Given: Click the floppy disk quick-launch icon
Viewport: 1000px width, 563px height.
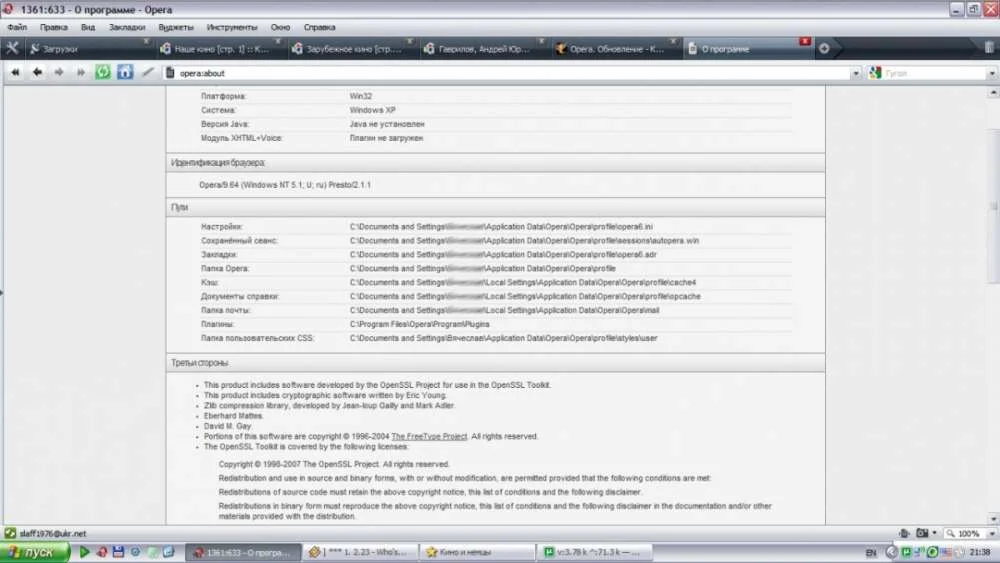Looking at the screenshot, I should click(x=119, y=552).
